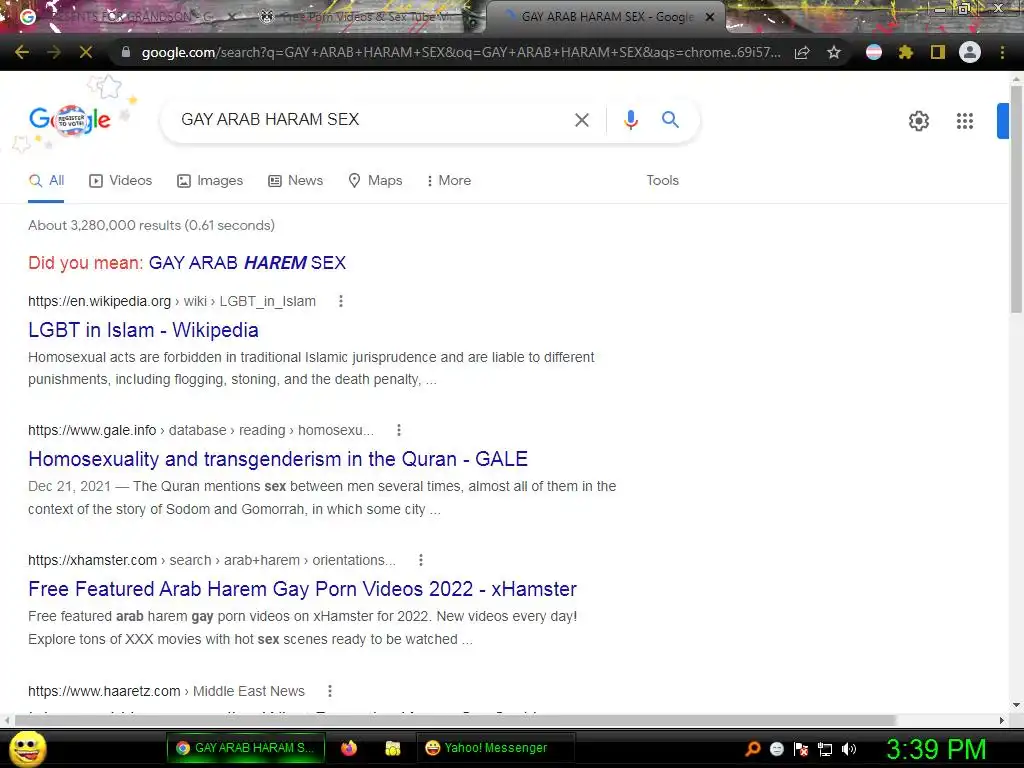Click the 3:39 PM taskbar clock
The image size is (1024, 768).
coord(936,749)
